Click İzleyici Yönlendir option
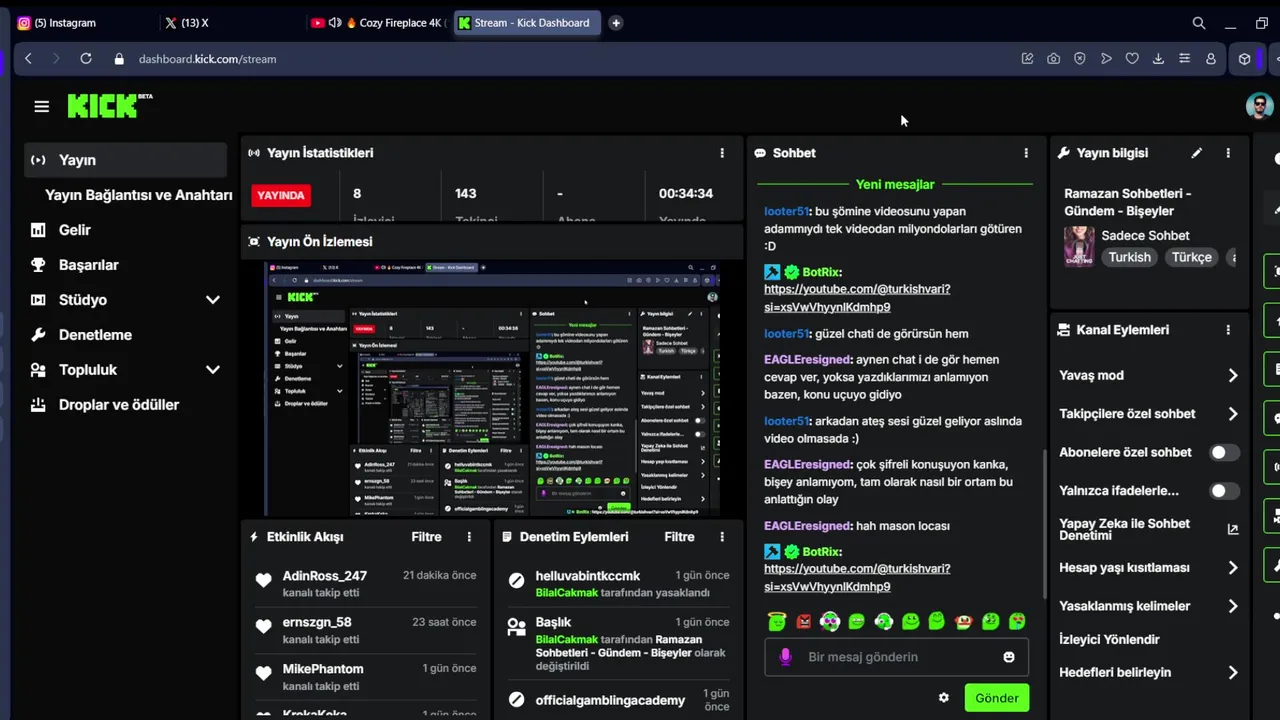1280x720 pixels. 1109,640
